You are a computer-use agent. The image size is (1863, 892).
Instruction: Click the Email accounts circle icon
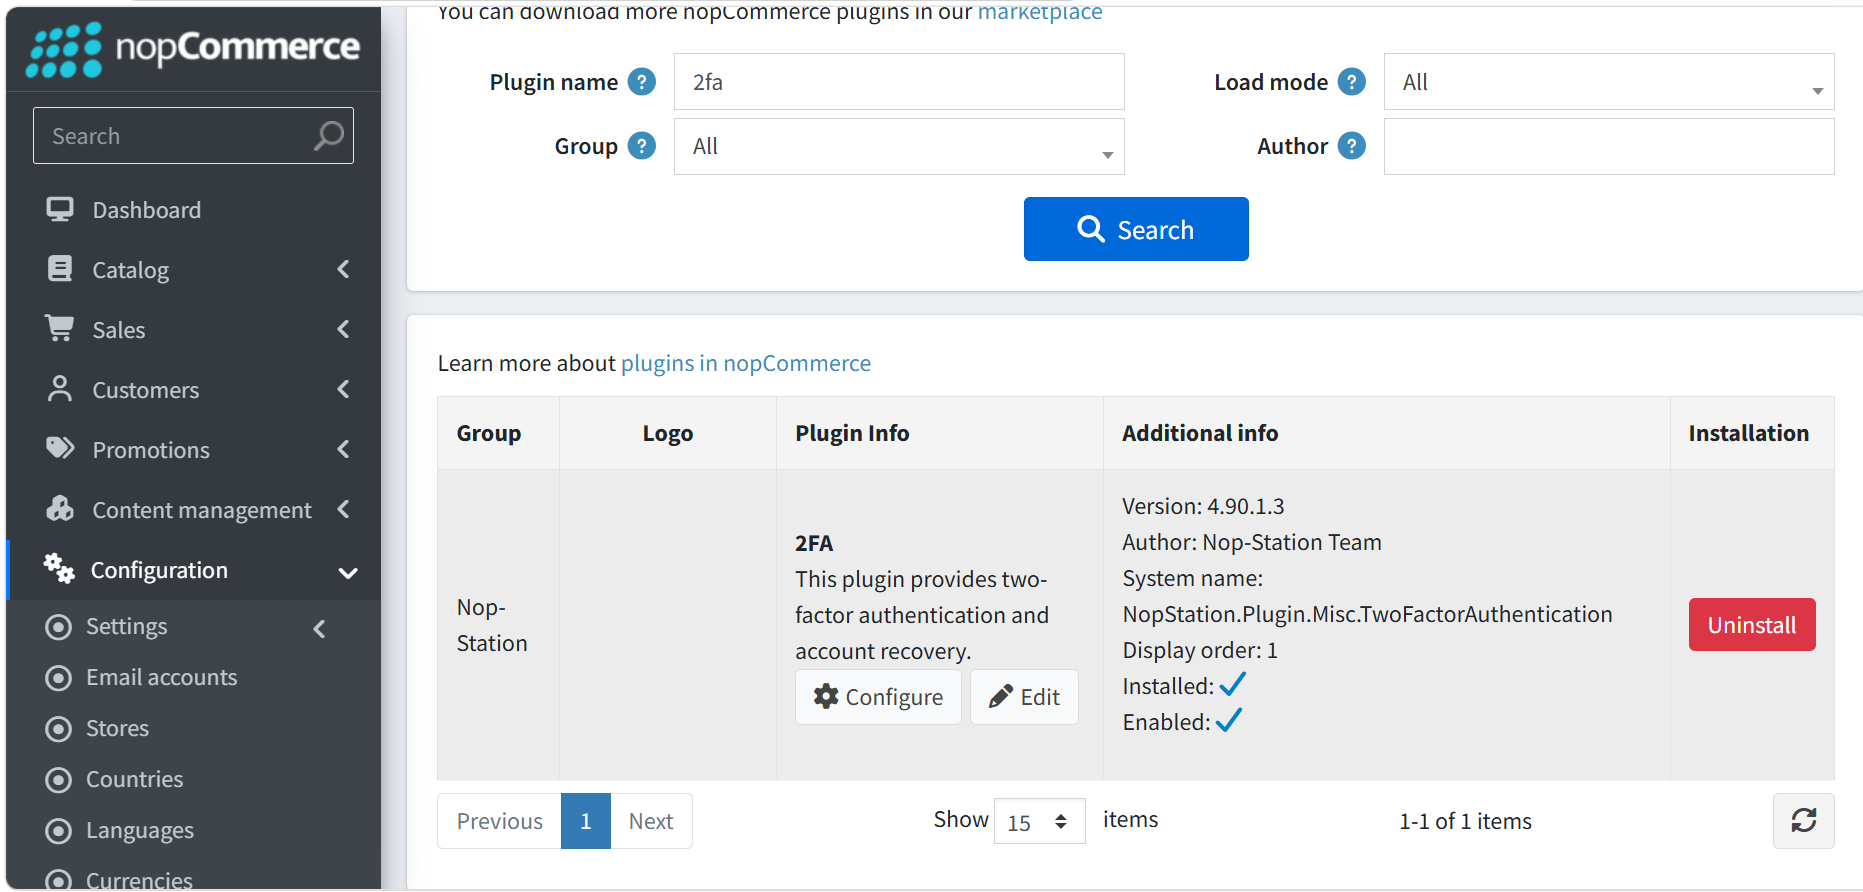coord(59,678)
